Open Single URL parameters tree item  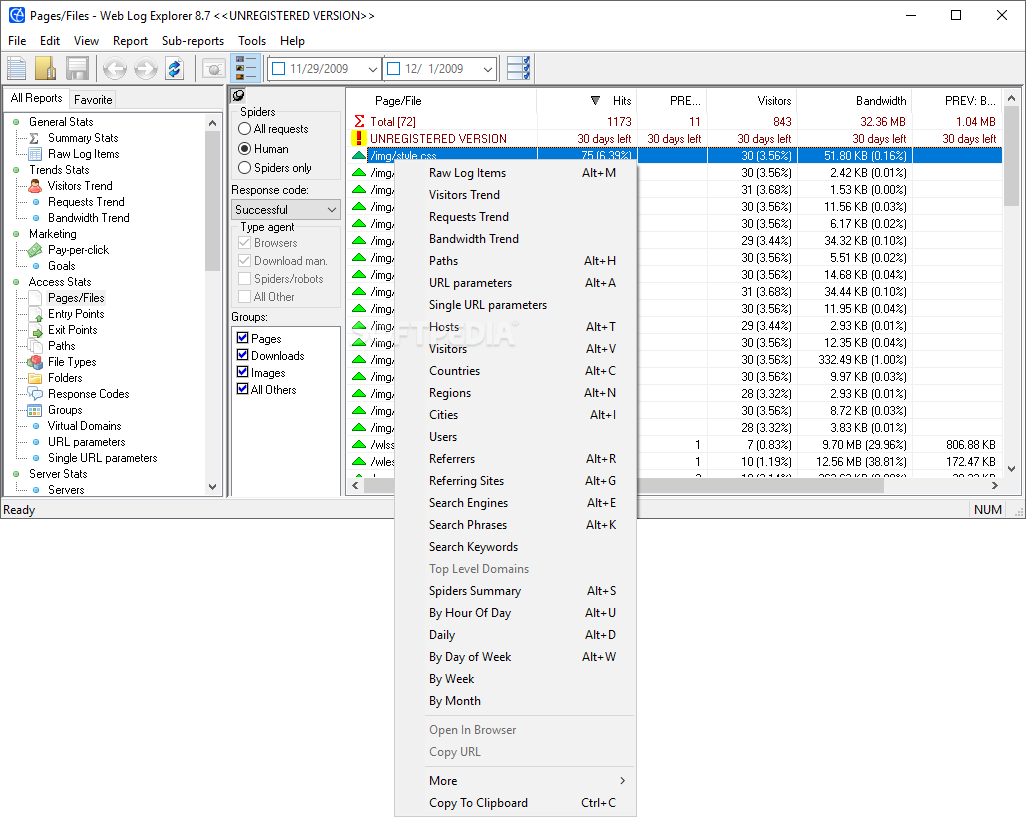tap(103, 458)
